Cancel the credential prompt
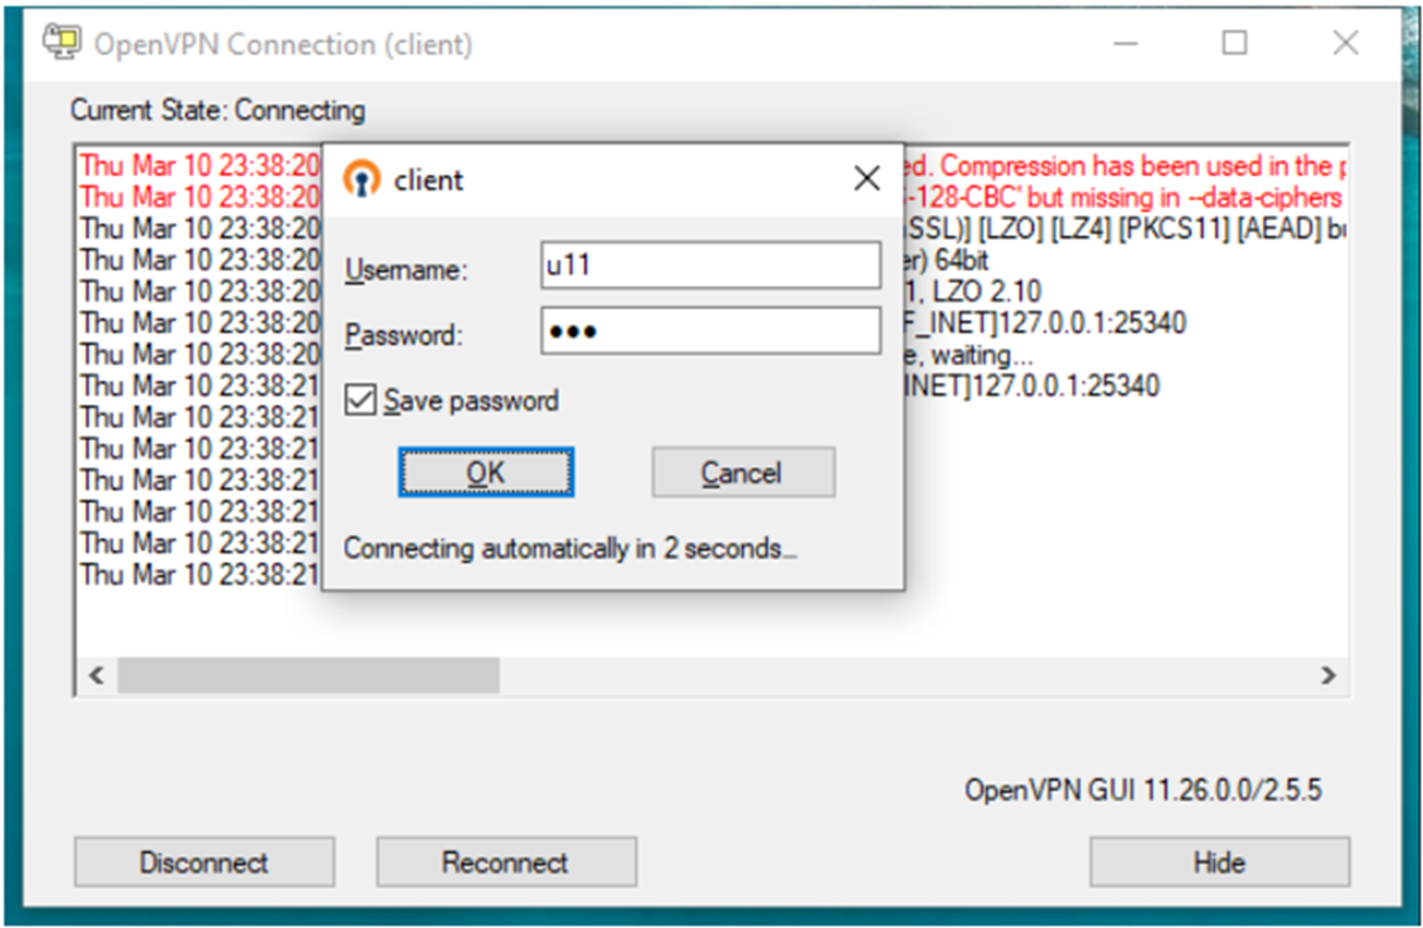This screenshot has height=928, width=1423. (x=742, y=472)
